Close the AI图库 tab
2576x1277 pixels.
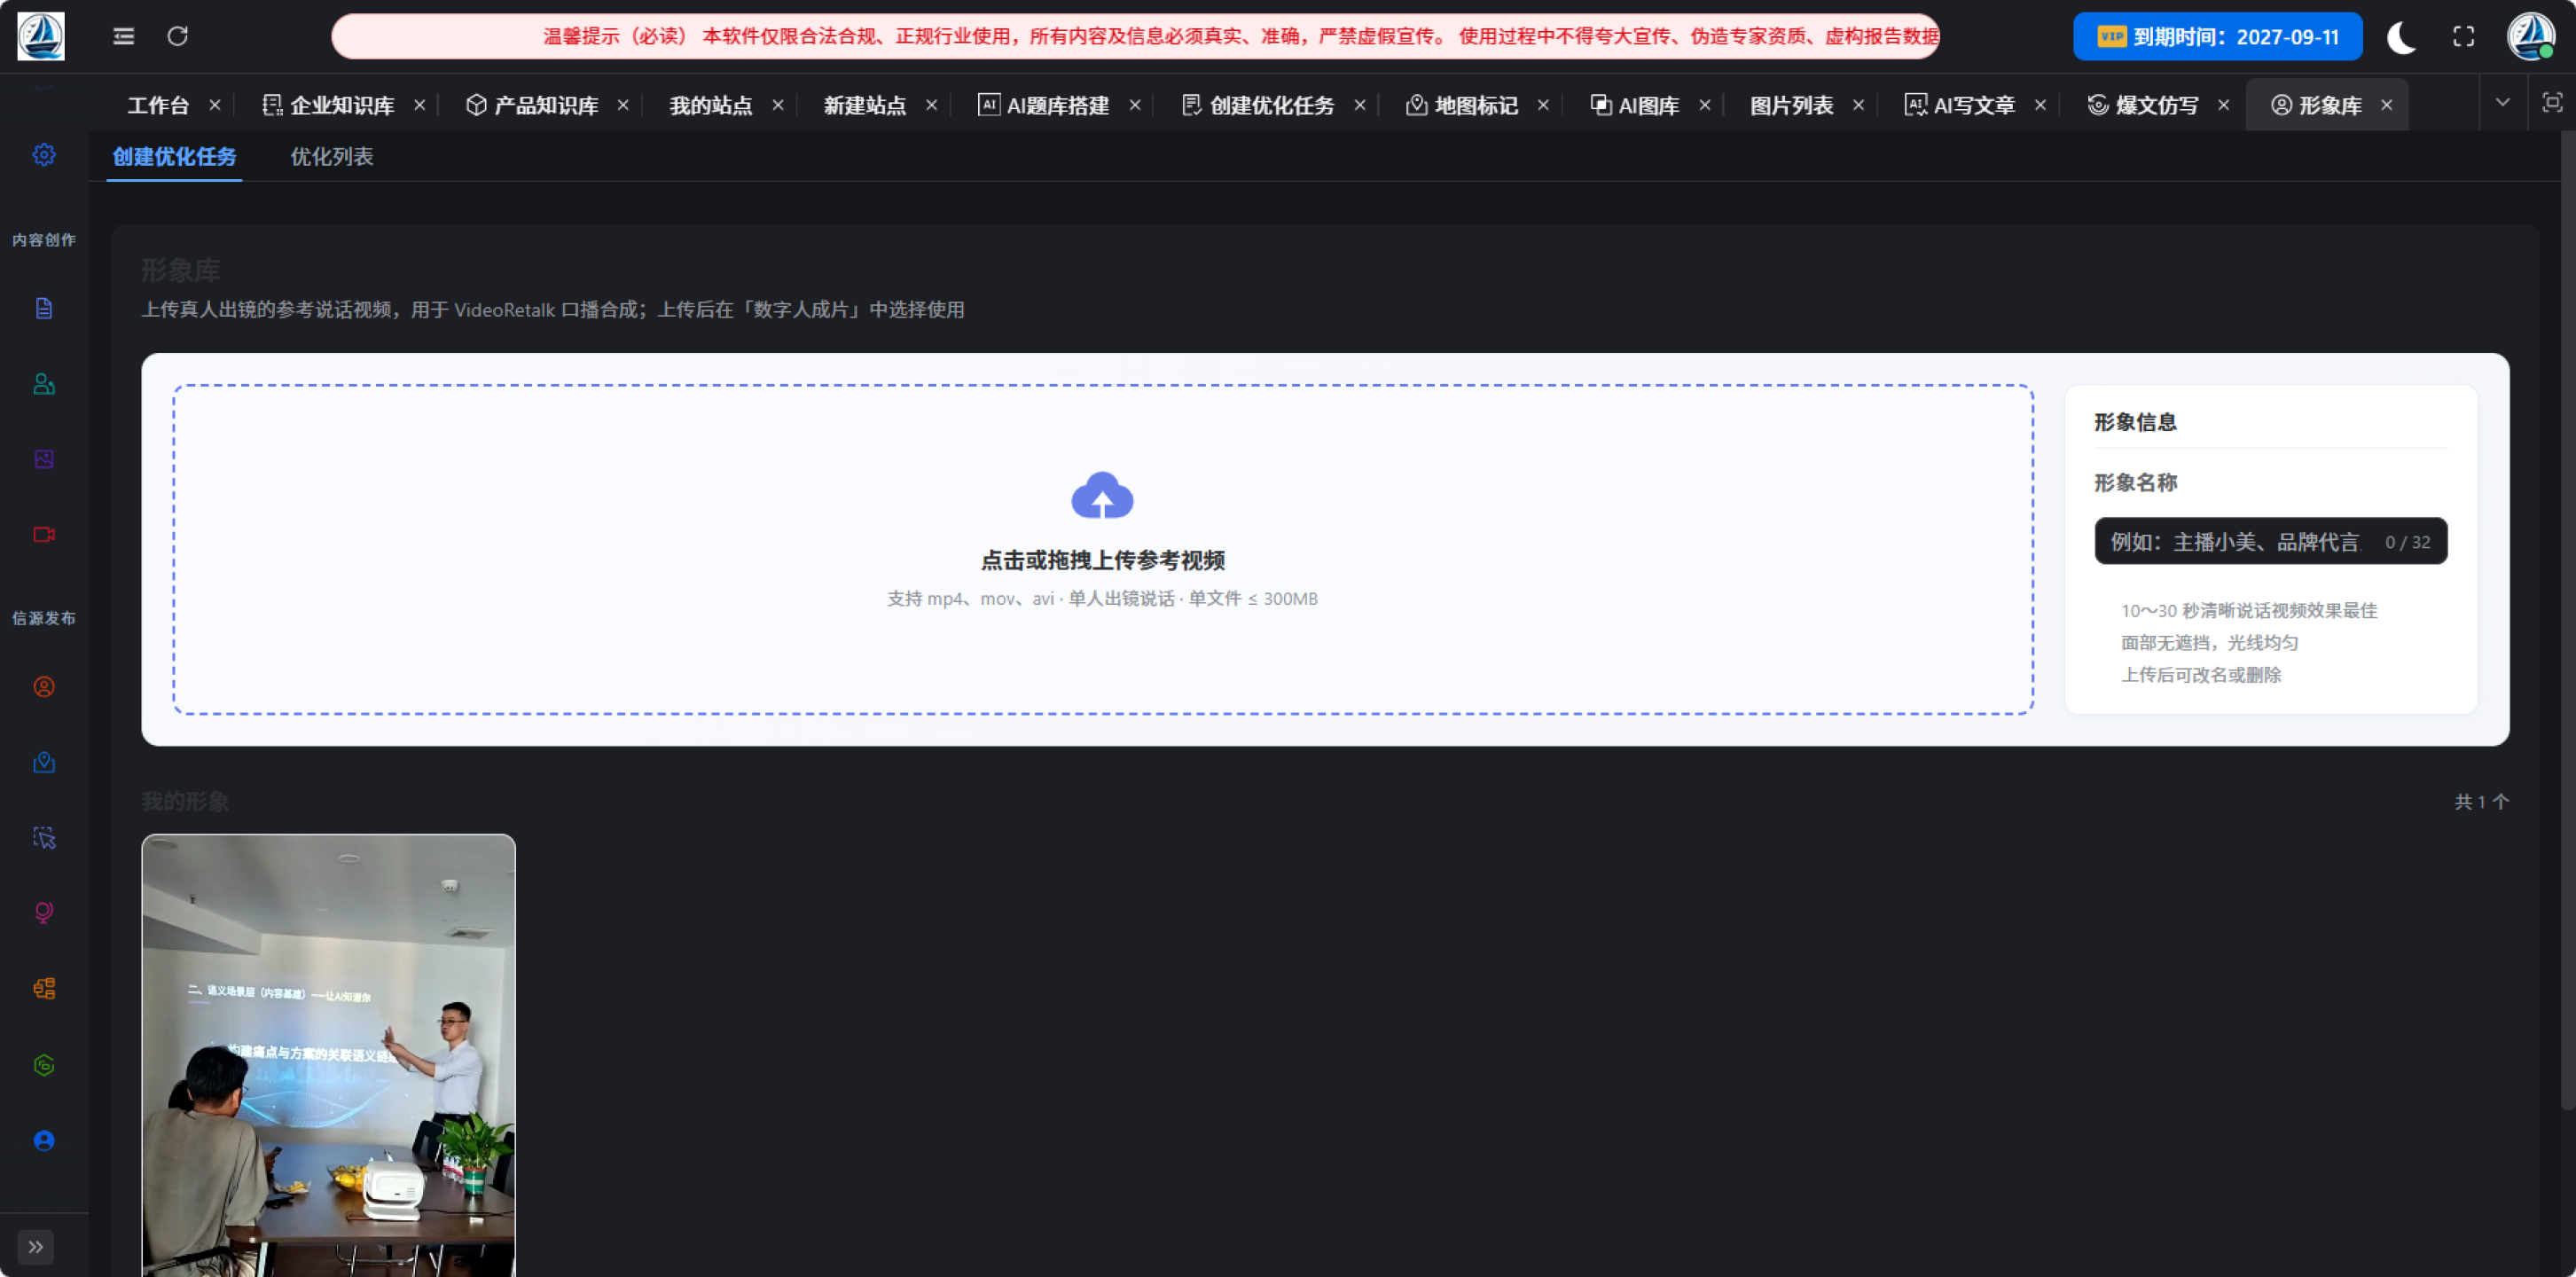coord(1705,105)
